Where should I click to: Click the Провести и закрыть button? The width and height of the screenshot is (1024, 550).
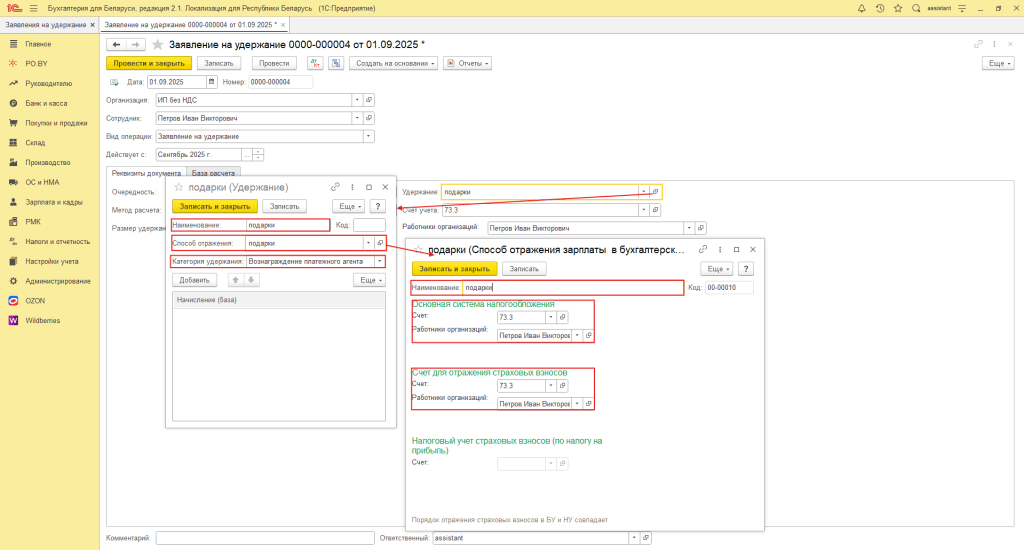click(147, 63)
